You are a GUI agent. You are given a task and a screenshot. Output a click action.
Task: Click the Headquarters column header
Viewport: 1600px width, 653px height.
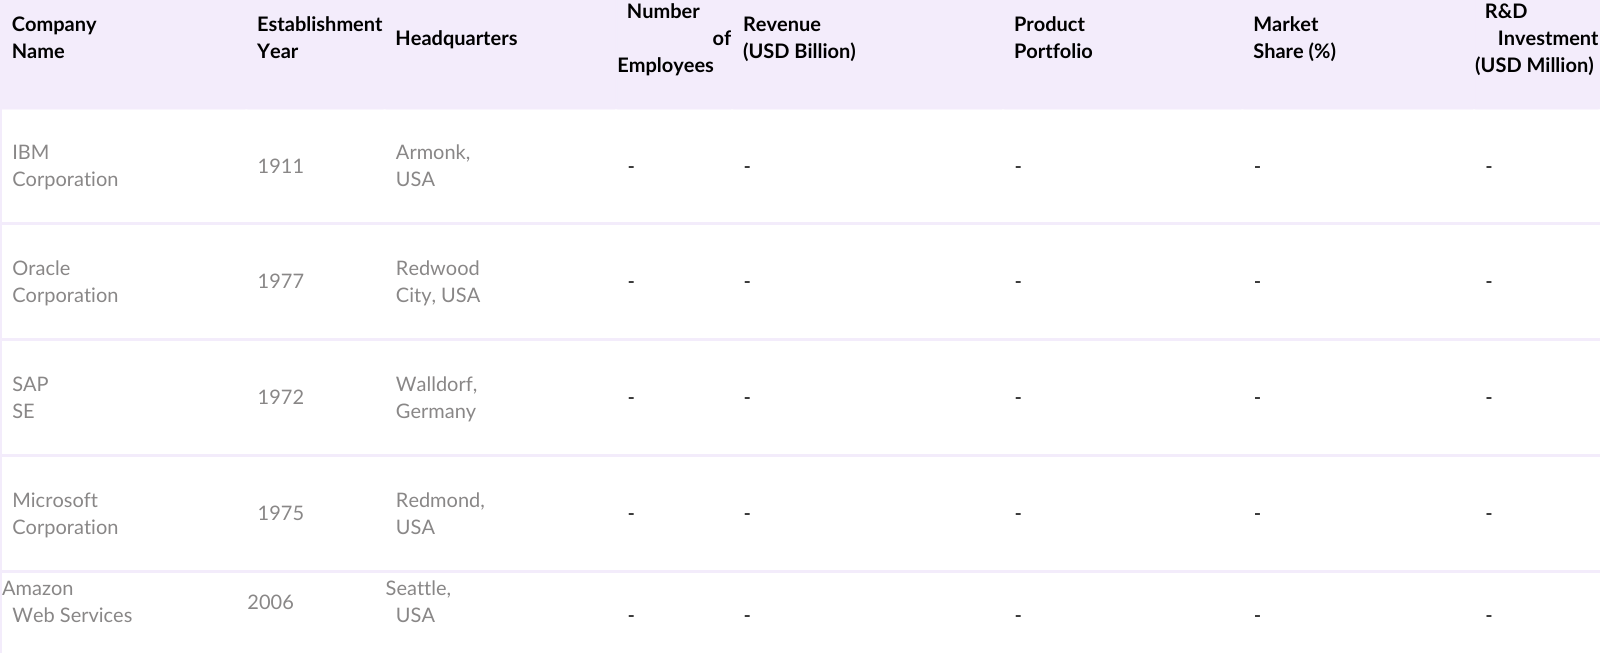pyautogui.click(x=456, y=38)
